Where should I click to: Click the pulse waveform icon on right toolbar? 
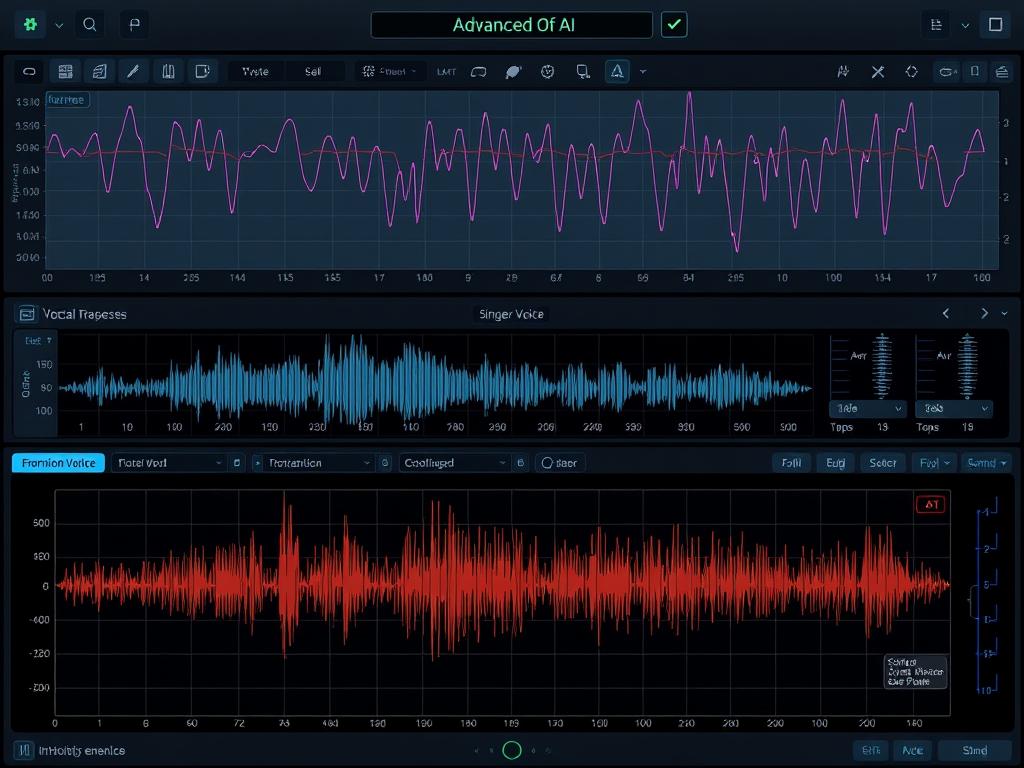[x=844, y=72]
